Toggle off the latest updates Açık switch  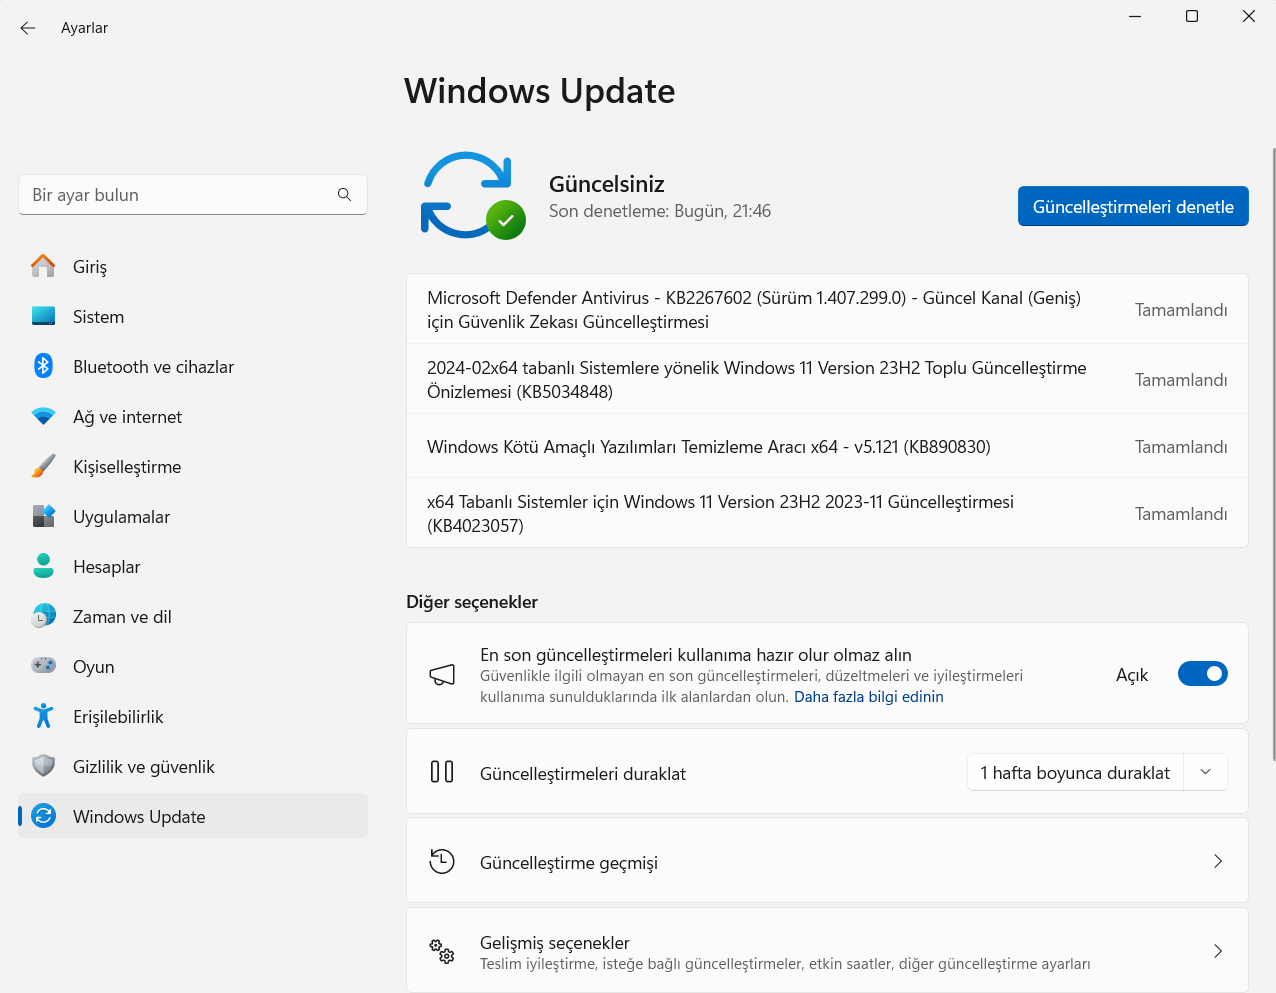[1202, 674]
